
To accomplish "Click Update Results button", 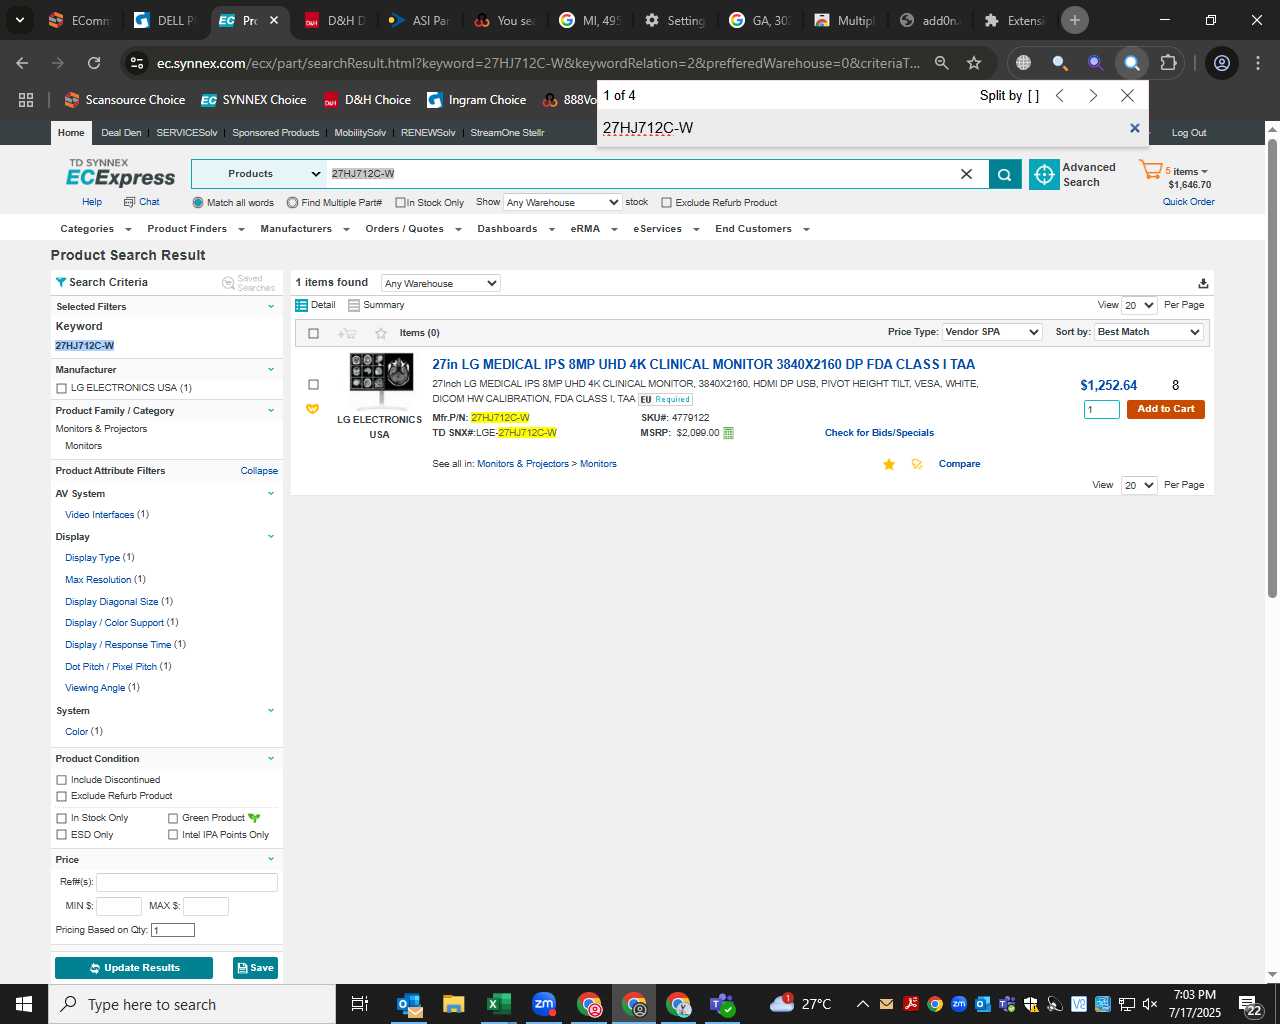I will tap(134, 968).
